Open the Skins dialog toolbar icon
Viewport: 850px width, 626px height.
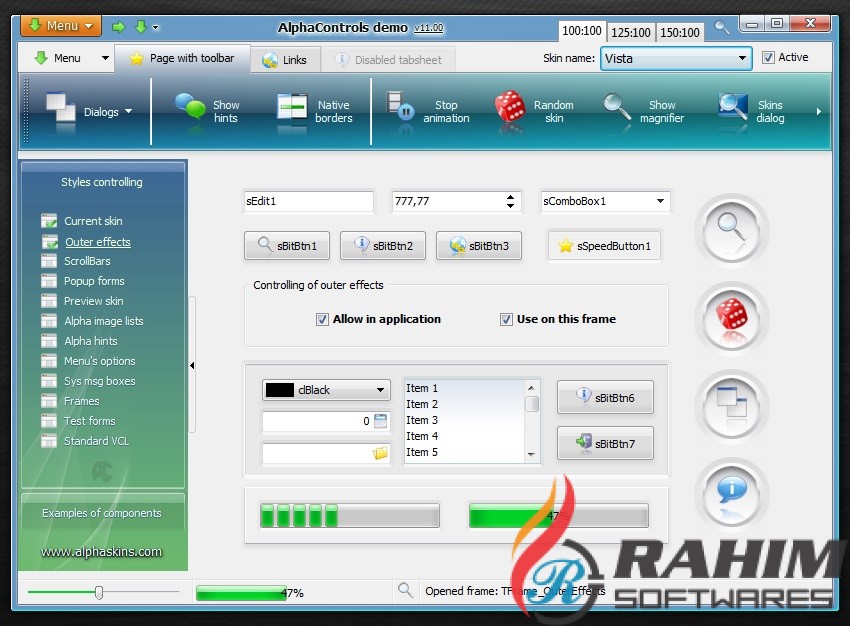point(733,106)
